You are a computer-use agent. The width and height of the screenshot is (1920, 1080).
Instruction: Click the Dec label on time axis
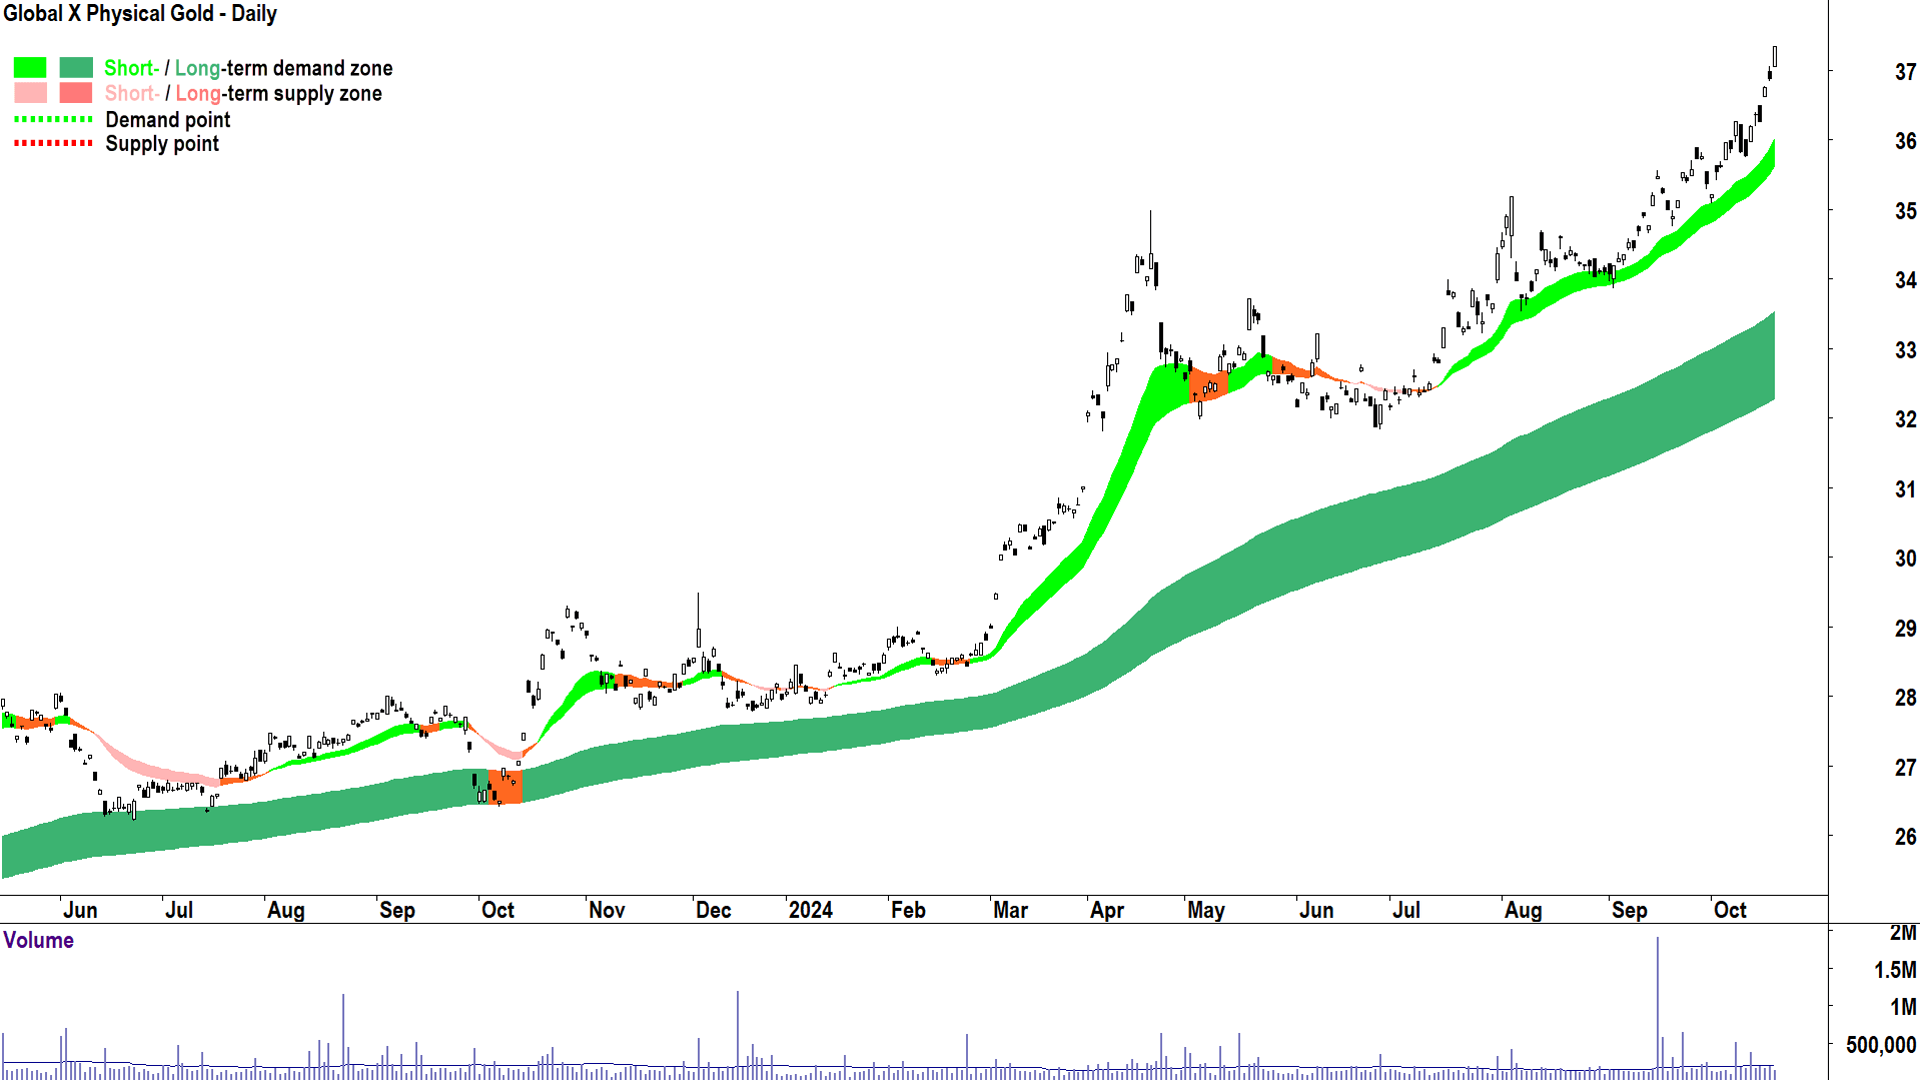[x=713, y=910]
